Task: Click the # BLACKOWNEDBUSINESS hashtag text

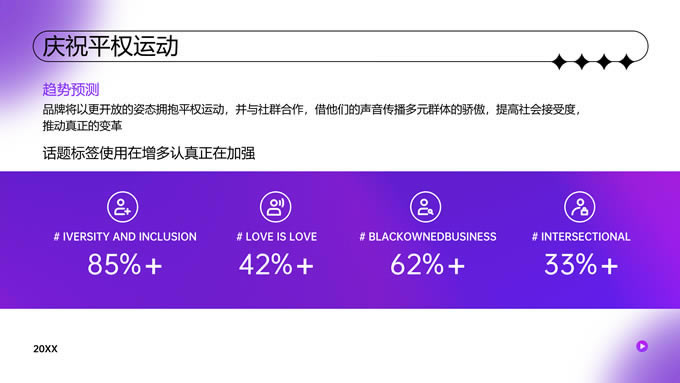Action: click(x=428, y=237)
